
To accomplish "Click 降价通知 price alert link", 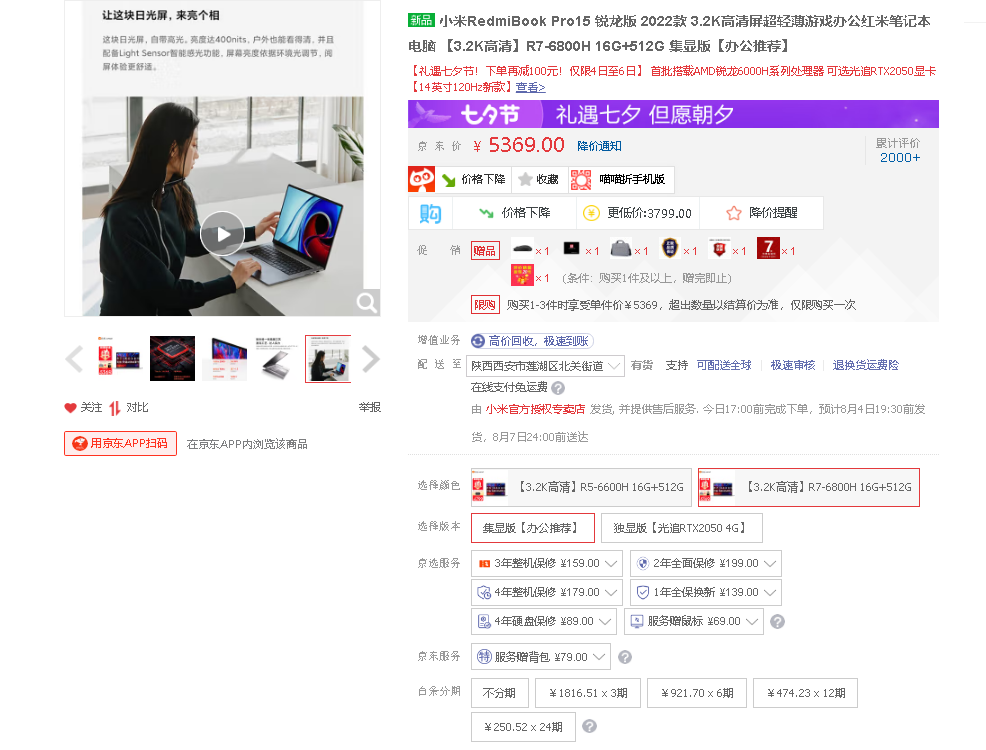I will [599, 146].
